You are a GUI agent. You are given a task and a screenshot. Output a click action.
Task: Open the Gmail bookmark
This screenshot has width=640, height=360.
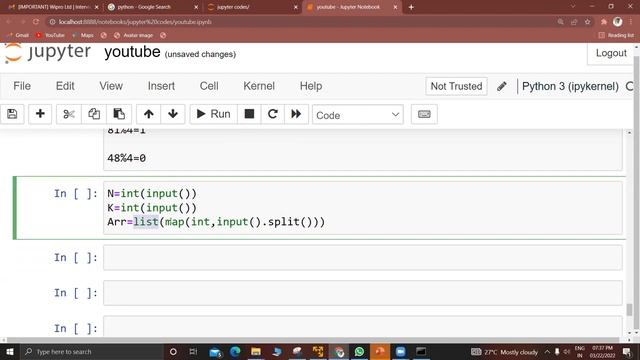click(18, 35)
